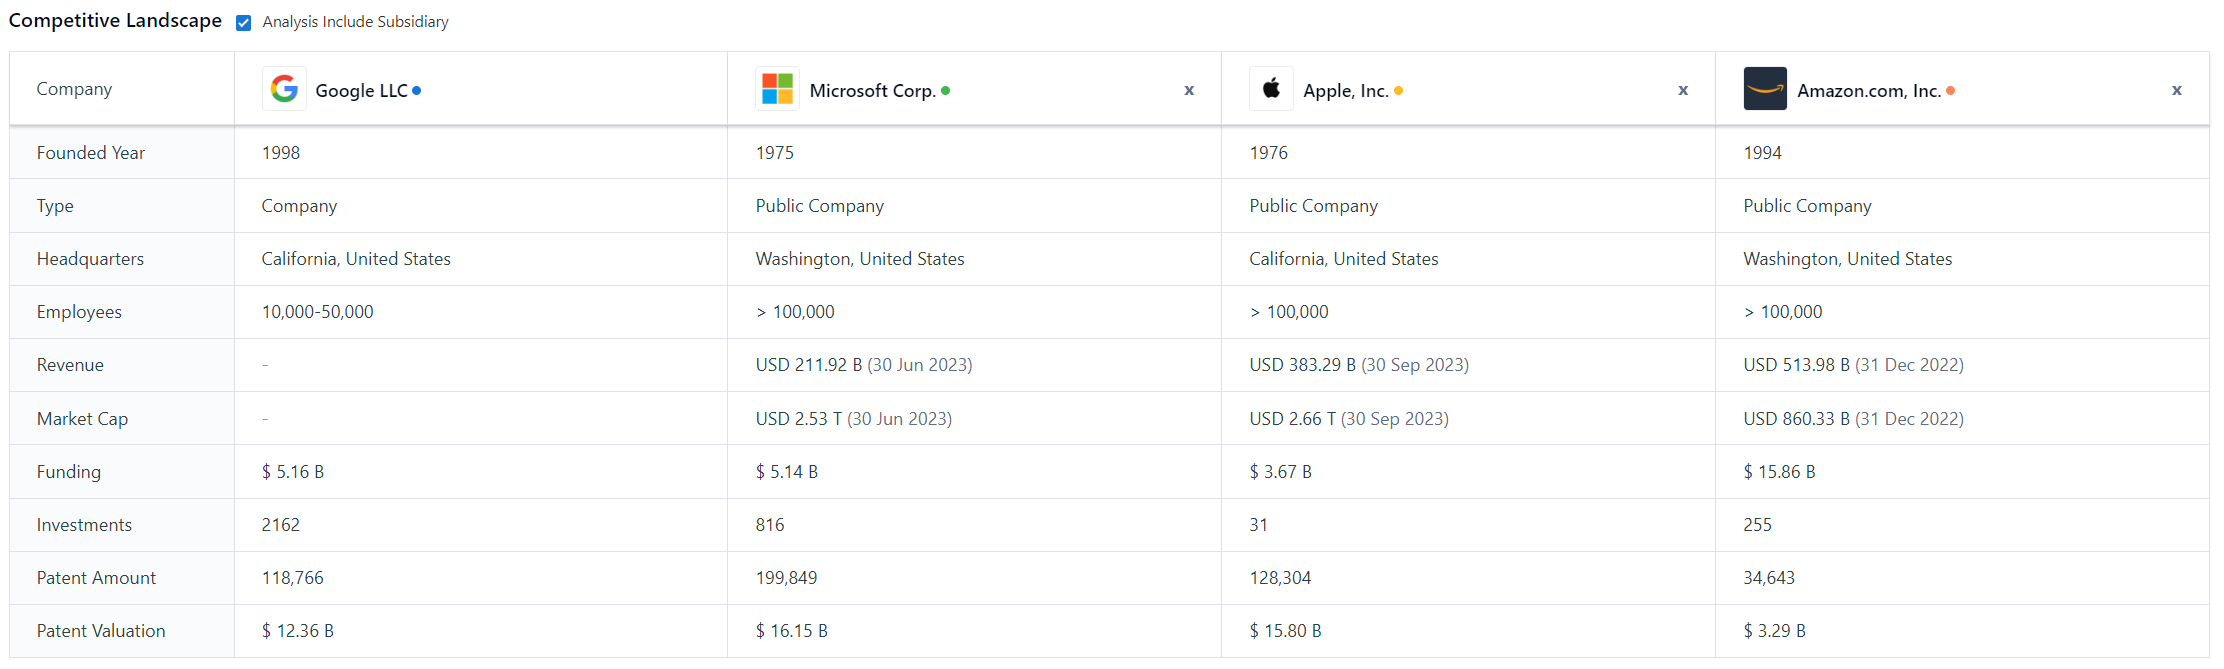Remove Amazon.com, Inc. column with x
This screenshot has height=669, width=2224.
[2176, 90]
